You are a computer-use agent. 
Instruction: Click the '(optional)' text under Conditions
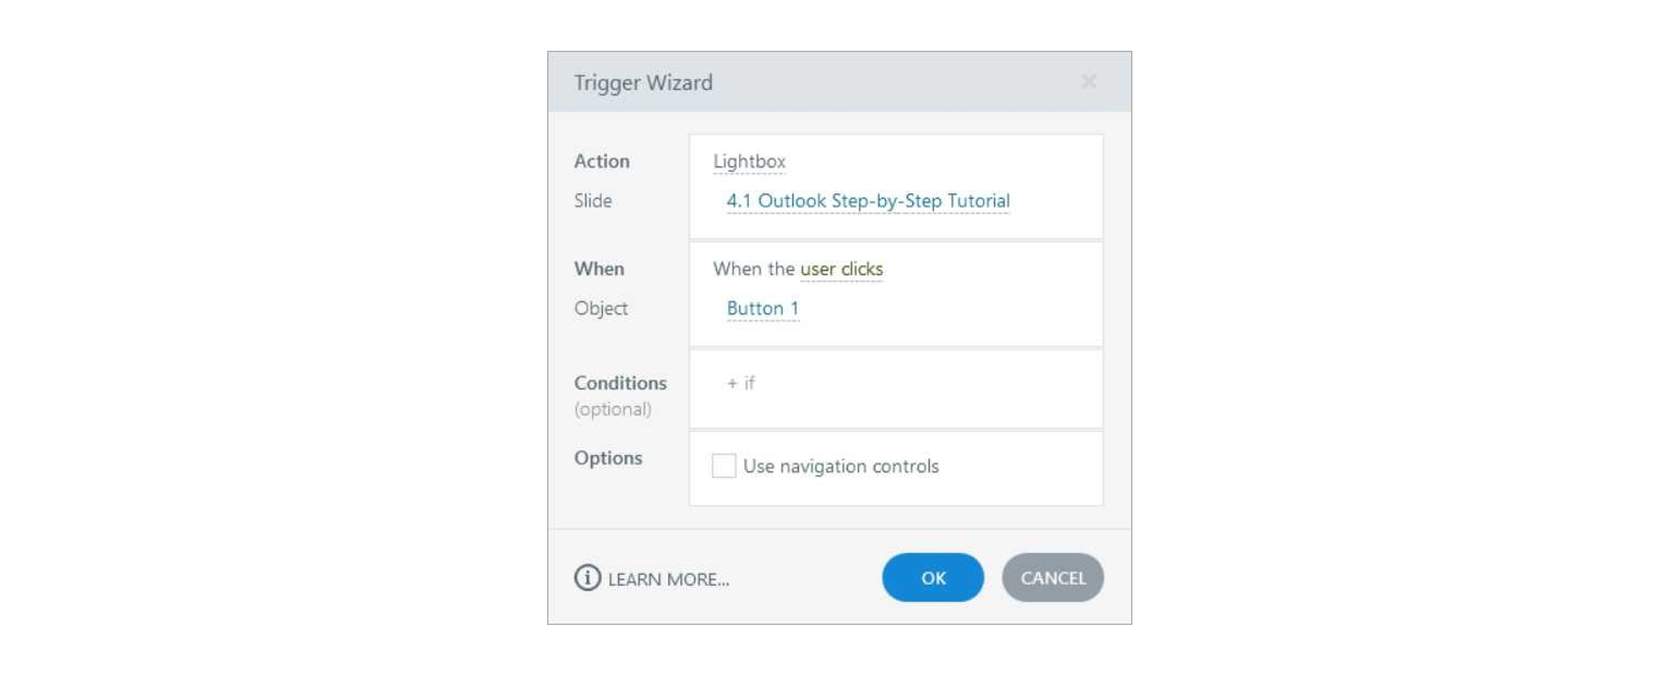[x=613, y=409]
